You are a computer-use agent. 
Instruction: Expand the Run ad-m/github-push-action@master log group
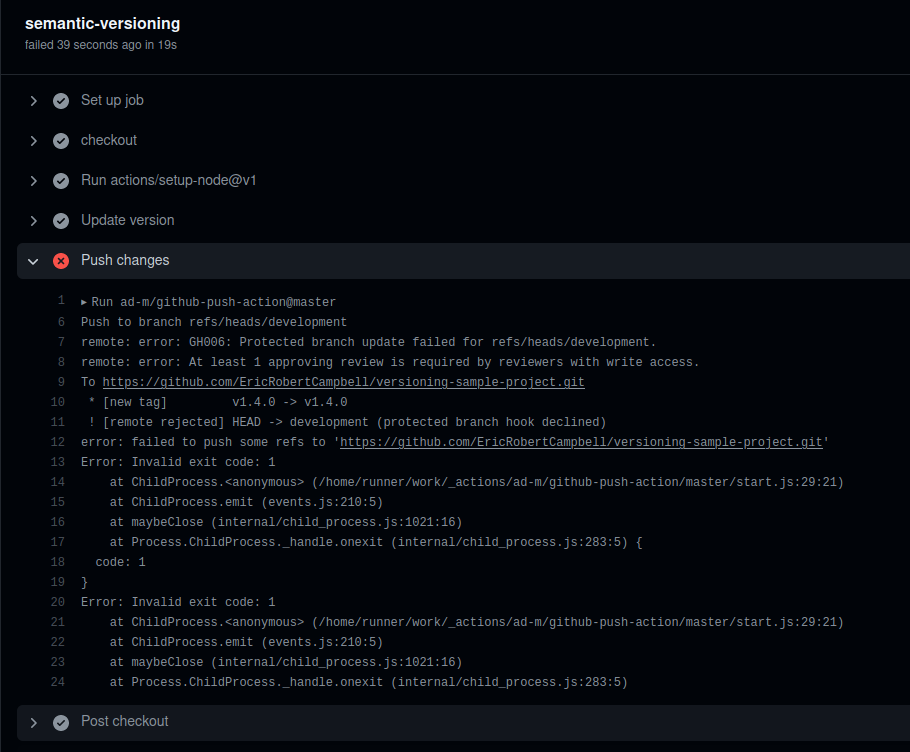click(x=84, y=302)
